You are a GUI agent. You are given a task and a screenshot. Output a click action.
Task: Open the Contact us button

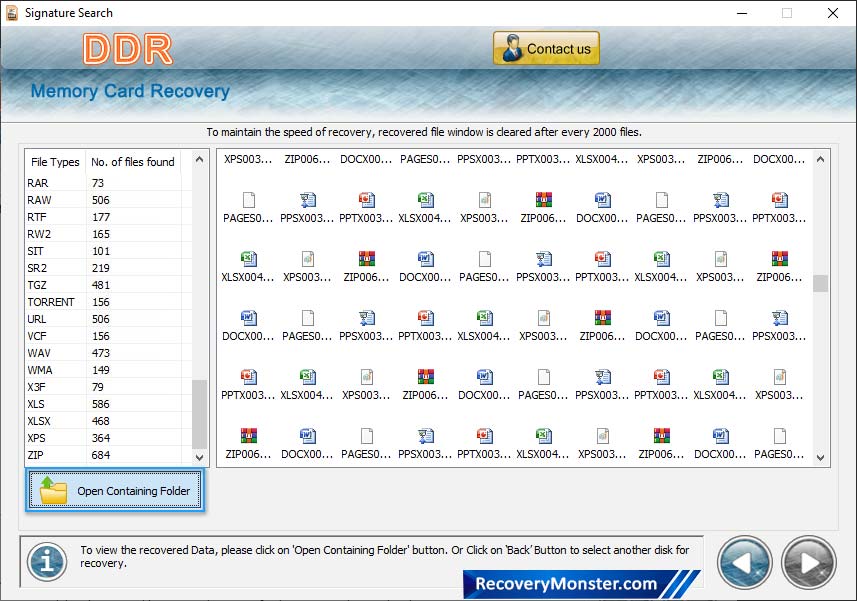[x=546, y=48]
